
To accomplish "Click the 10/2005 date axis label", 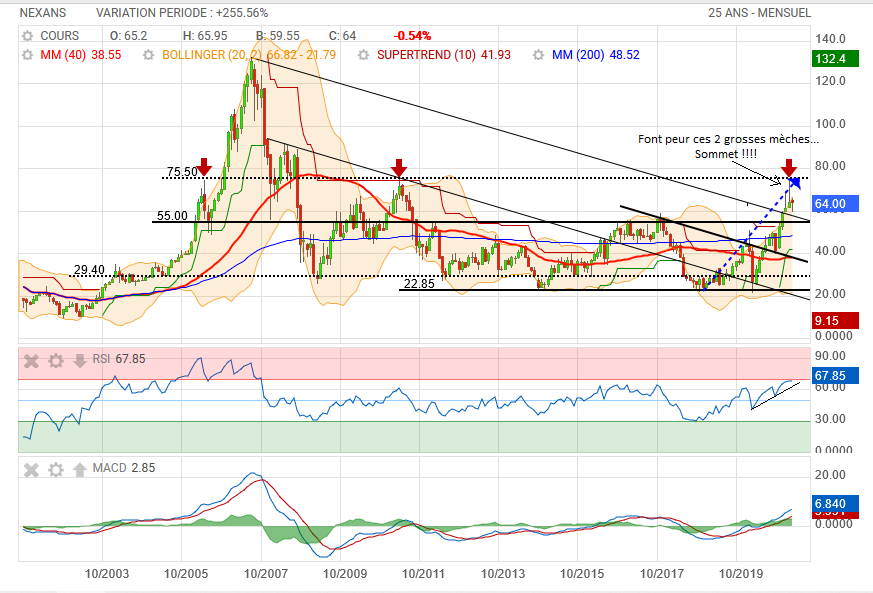I will (186, 574).
